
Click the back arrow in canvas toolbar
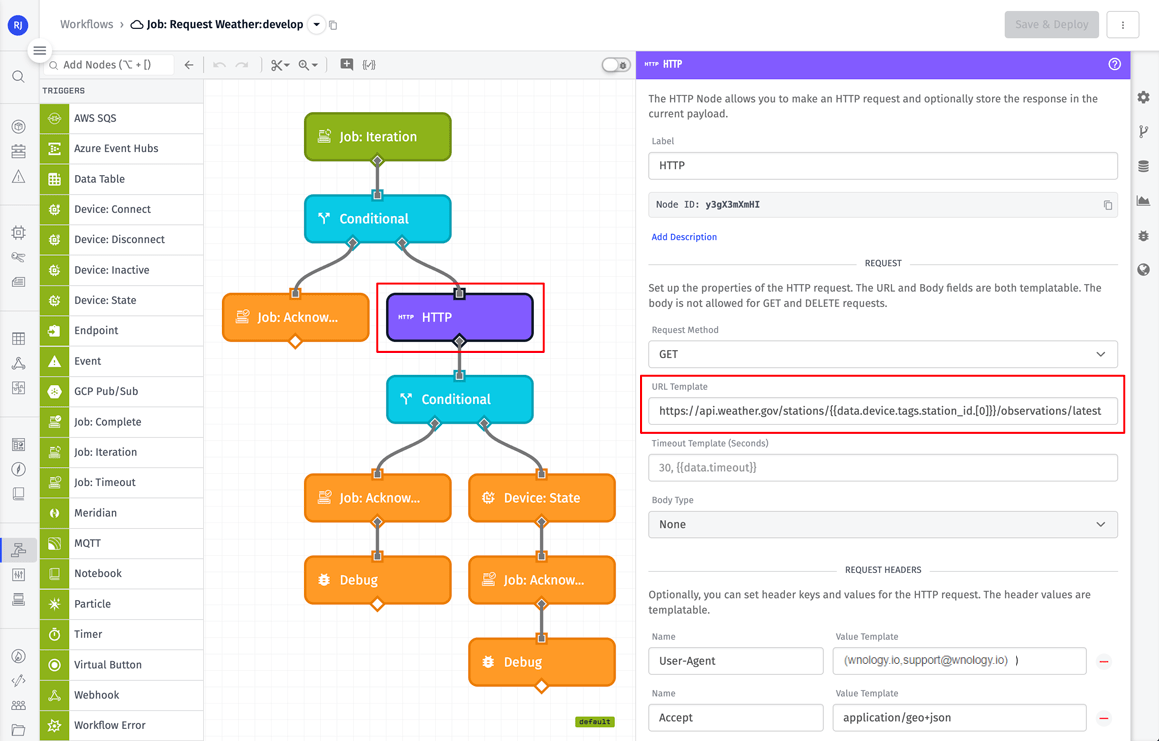pyautogui.click(x=188, y=65)
